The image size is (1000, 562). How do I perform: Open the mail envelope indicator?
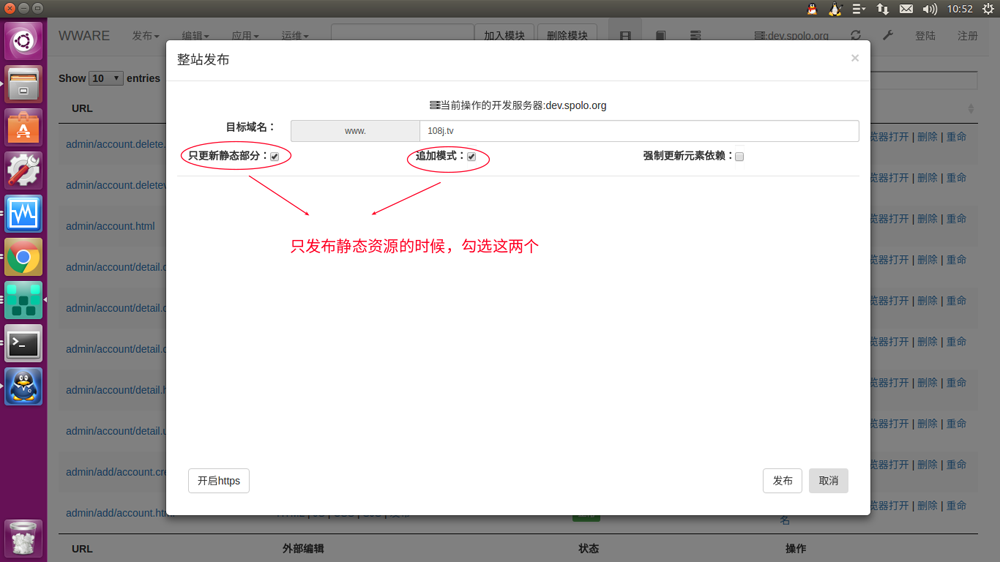pos(906,9)
